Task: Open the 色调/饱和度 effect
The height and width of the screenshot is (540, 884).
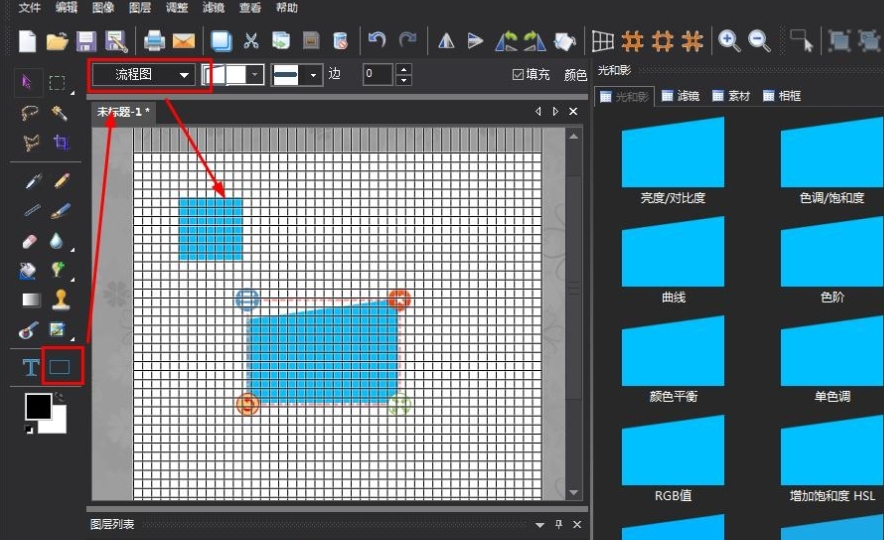Action: (832, 161)
